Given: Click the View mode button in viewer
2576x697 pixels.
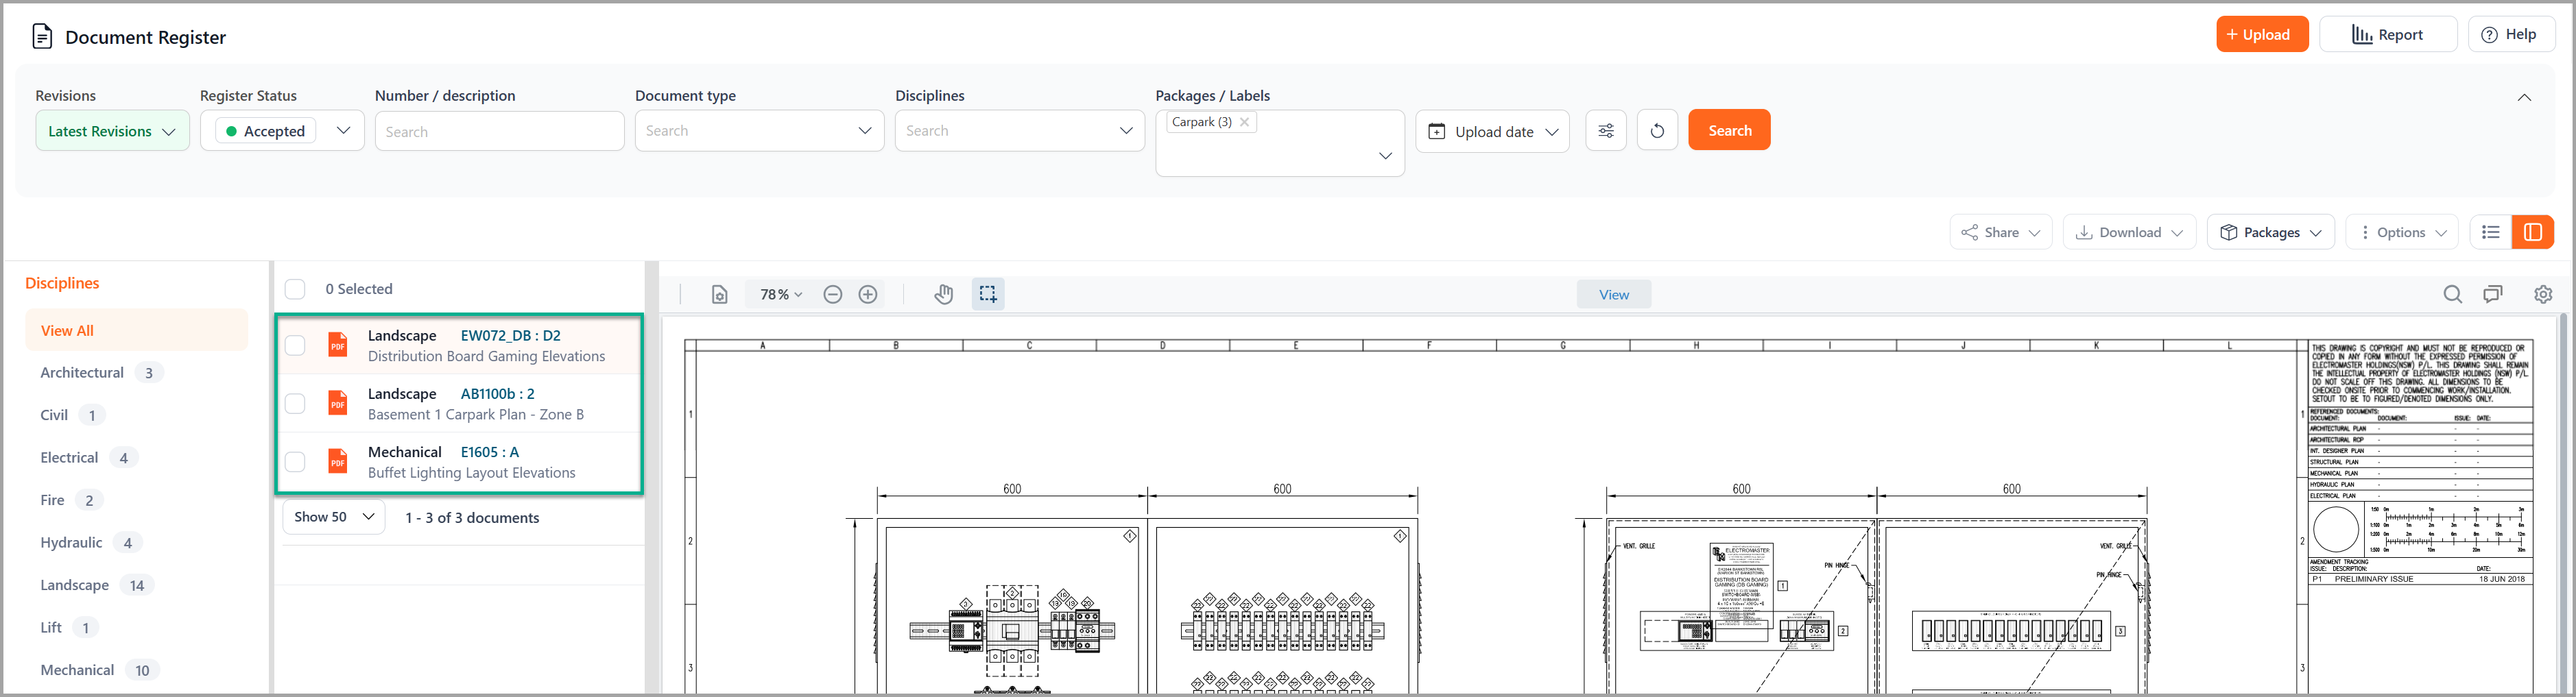Looking at the screenshot, I should 1614,294.
